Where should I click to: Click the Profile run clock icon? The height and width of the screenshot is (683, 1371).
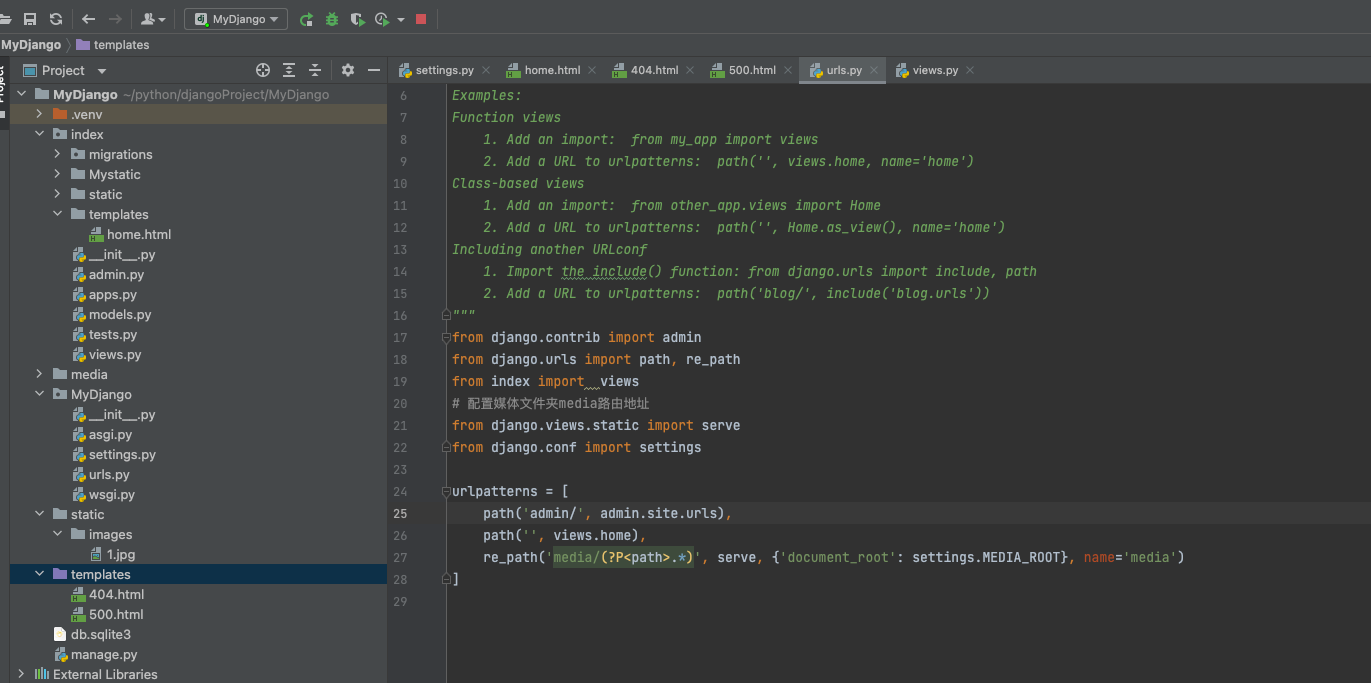(382, 19)
